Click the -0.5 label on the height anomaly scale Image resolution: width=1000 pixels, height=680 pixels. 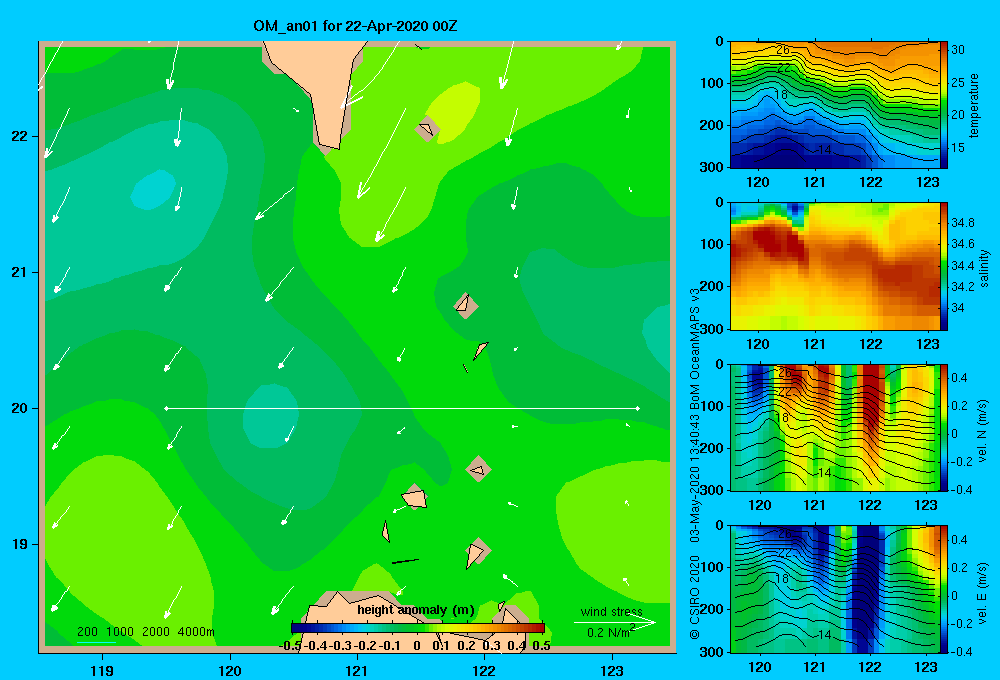[290, 646]
